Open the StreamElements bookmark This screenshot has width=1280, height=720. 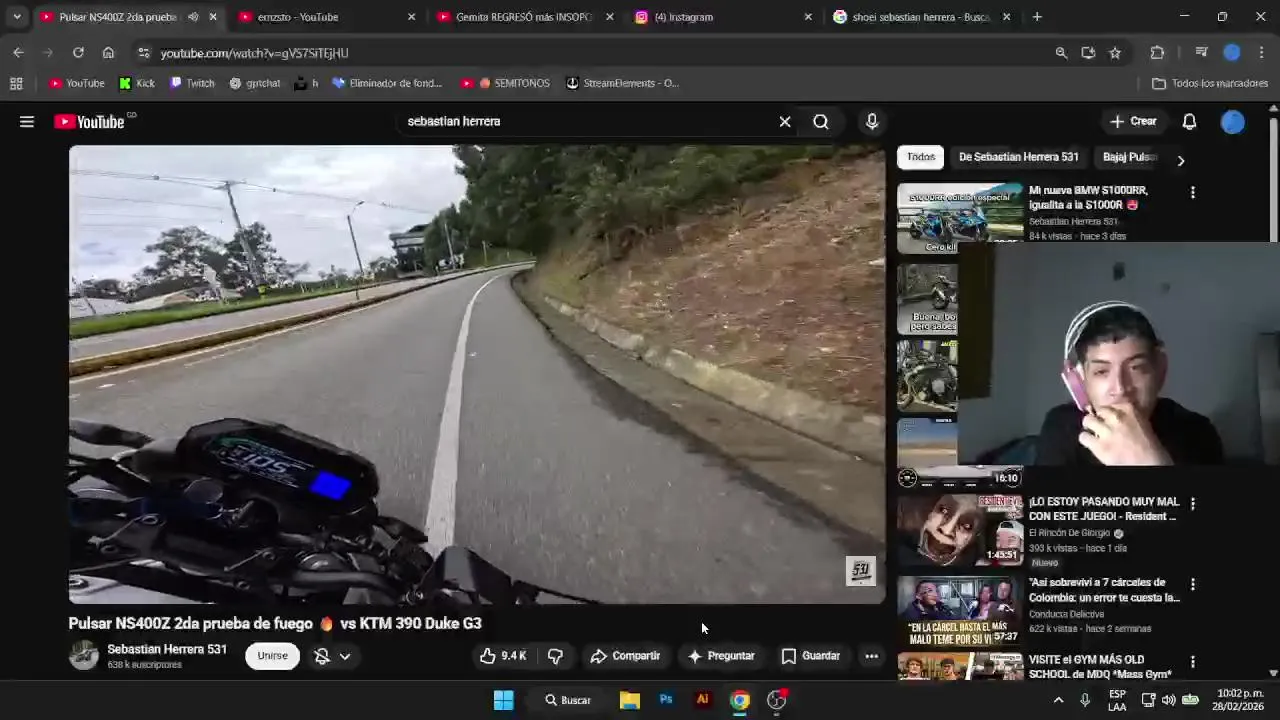(x=622, y=83)
